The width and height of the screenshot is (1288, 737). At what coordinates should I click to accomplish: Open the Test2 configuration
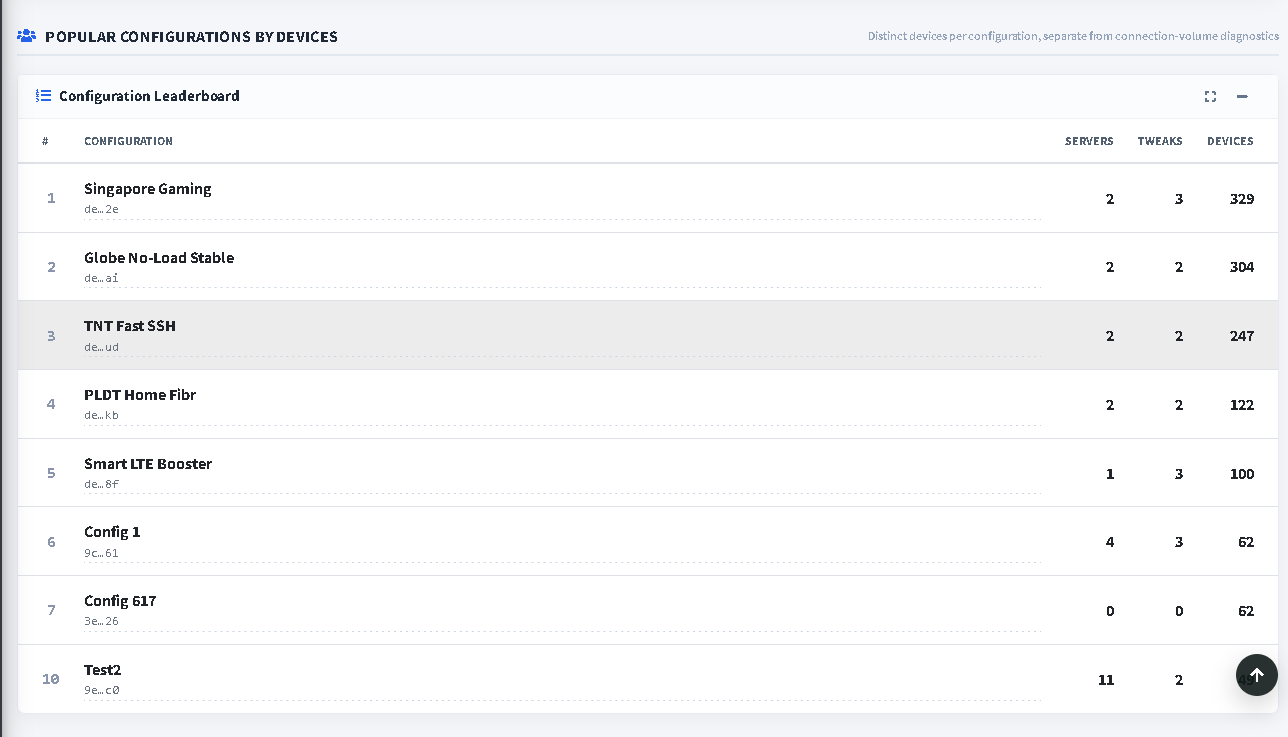coord(102,670)
